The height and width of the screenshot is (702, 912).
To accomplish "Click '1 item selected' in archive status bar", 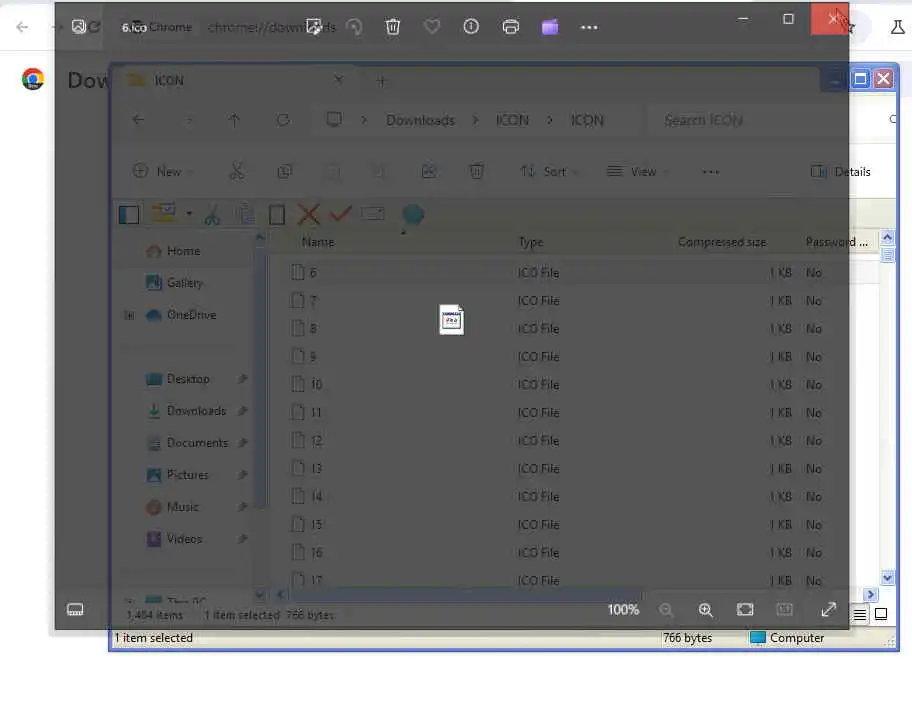I will pyautogui.click(x=154, y=638).
